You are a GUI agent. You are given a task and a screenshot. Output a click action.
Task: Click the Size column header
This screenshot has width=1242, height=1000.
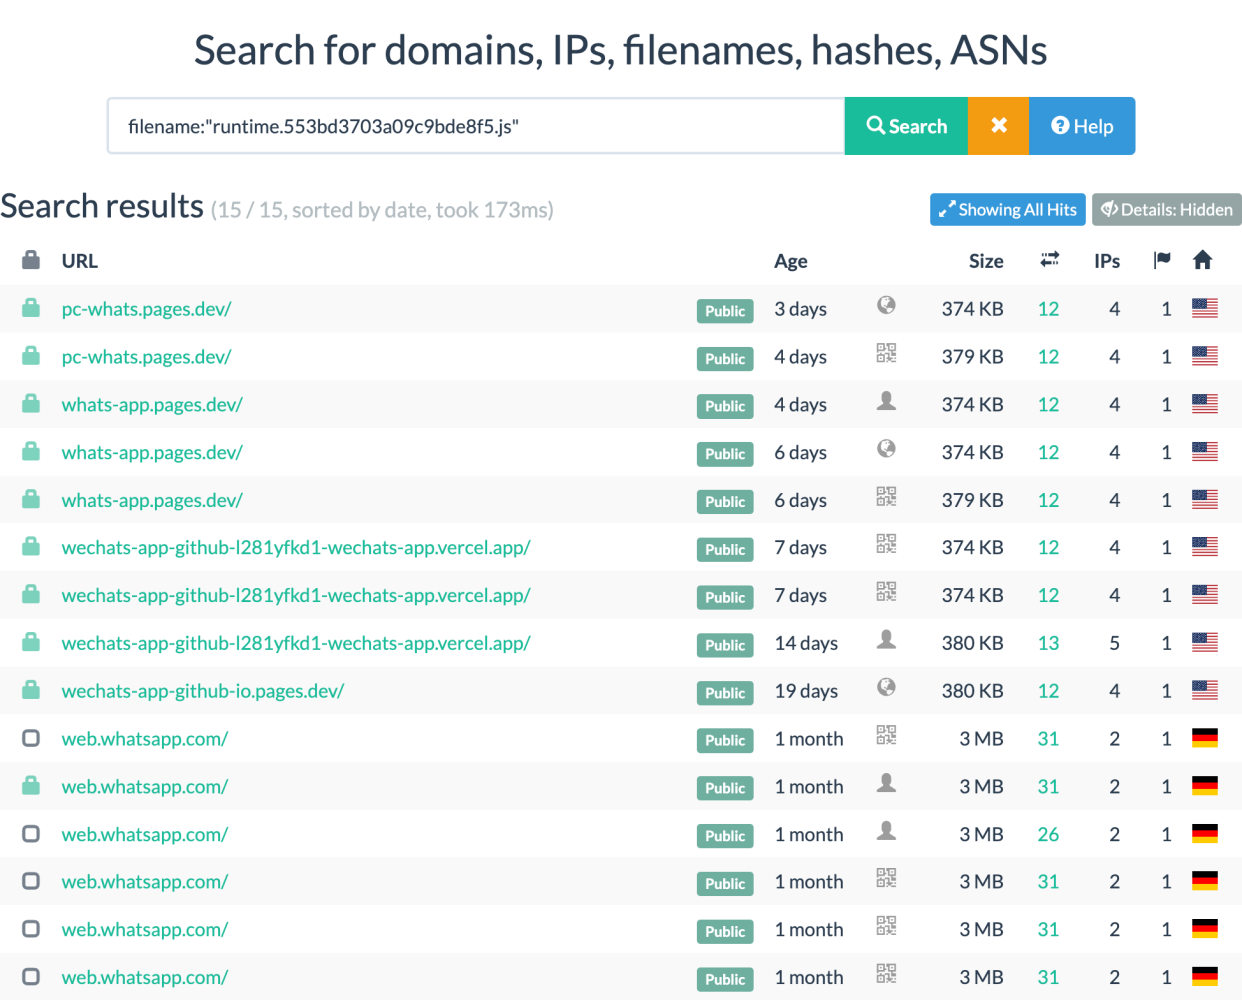[x=986, y=261]
